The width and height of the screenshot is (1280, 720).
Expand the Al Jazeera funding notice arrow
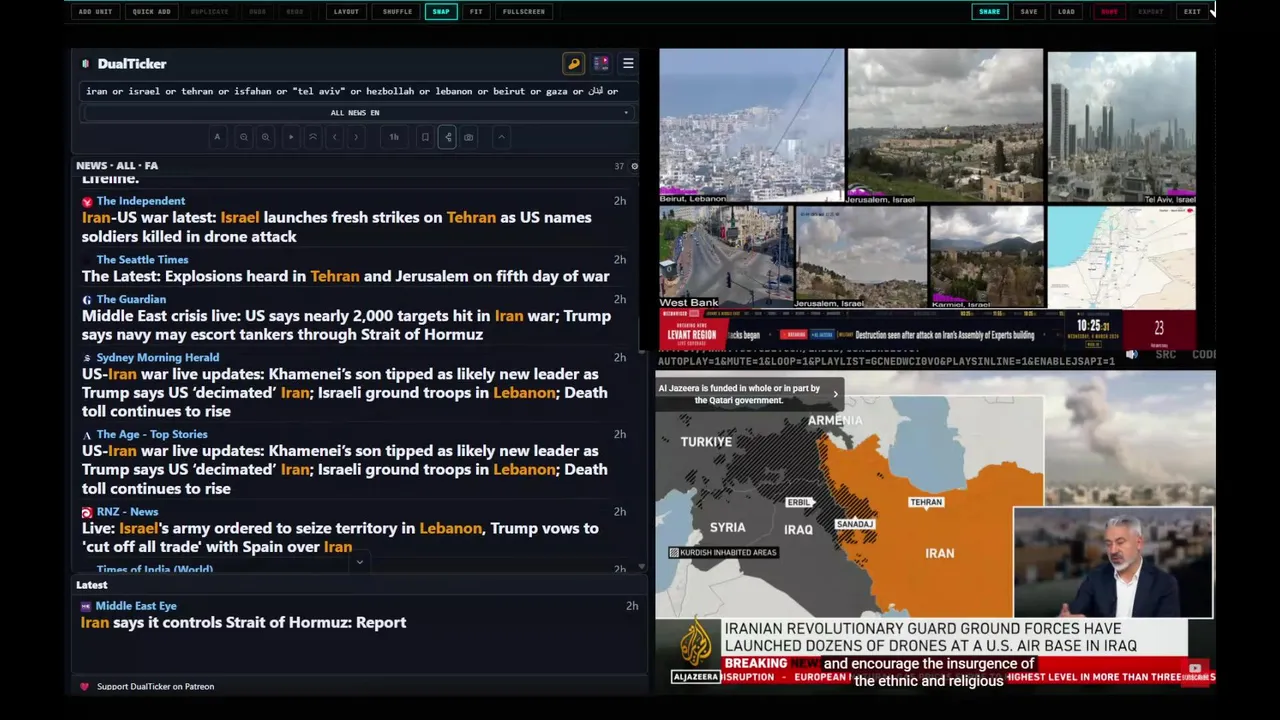(836, 394)
